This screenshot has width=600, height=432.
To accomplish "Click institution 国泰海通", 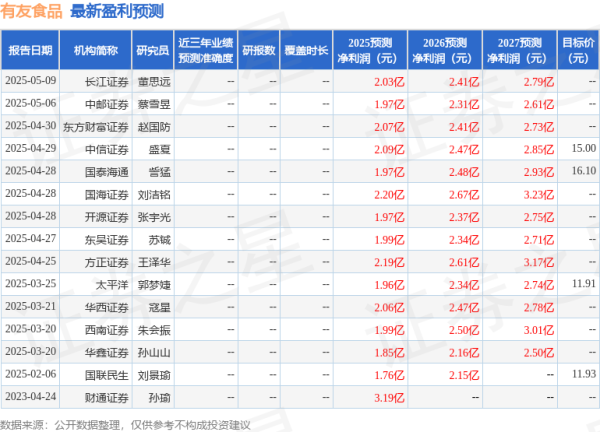I will click(106, 172).
